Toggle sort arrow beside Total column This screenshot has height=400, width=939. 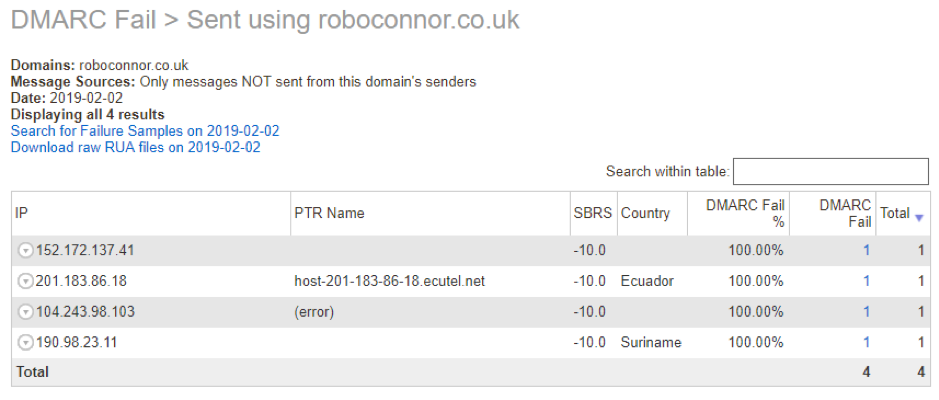919,219
